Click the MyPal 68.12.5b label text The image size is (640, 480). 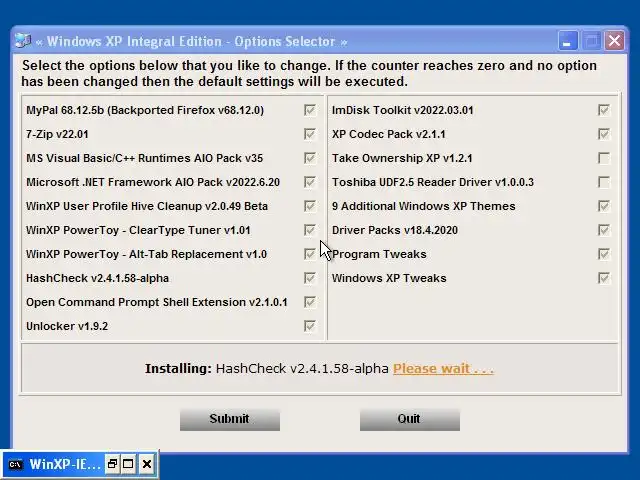coord(145,110)
